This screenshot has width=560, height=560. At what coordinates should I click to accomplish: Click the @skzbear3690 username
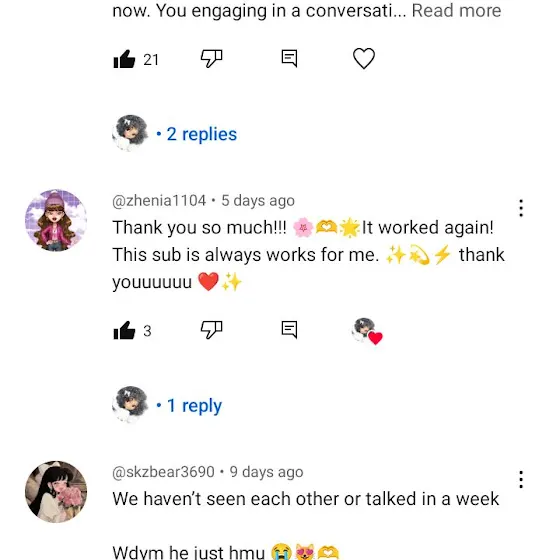[163, 472]
